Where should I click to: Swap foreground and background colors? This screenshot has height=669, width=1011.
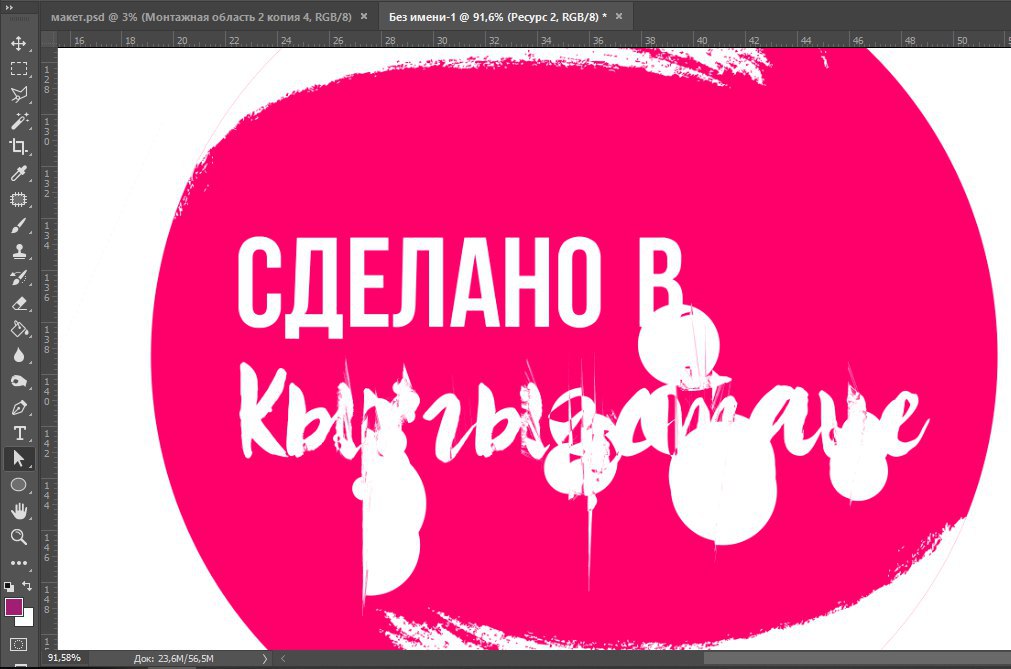pos(27,586)
